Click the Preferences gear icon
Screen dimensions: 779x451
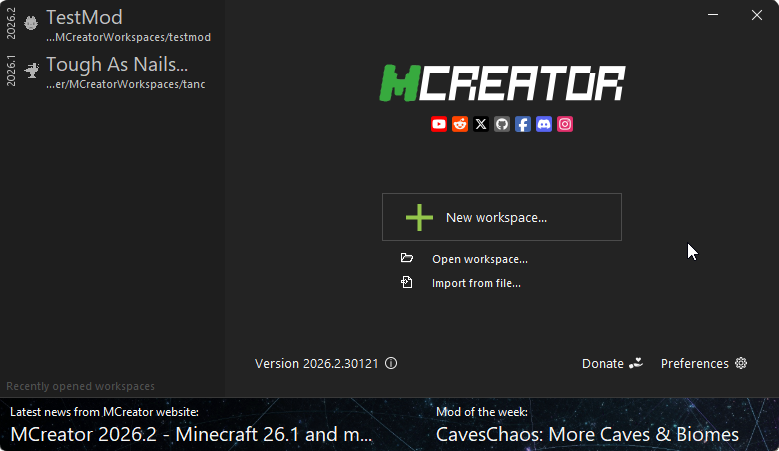[x=741, y=363]
